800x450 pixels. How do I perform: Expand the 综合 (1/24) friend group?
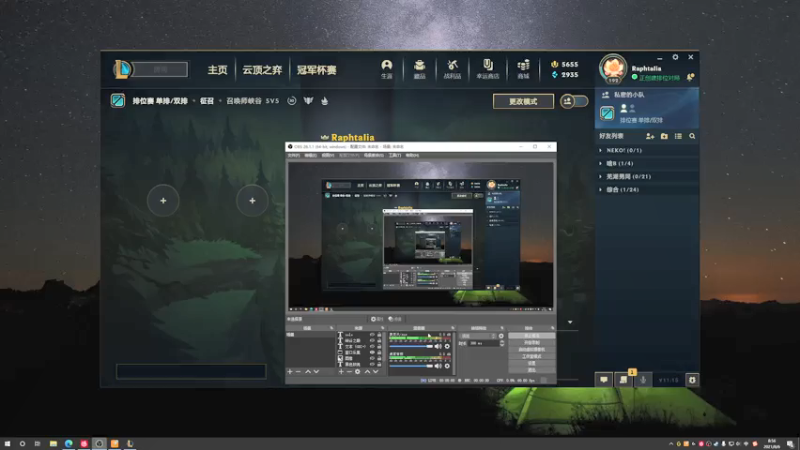click(x=646, y=190)
